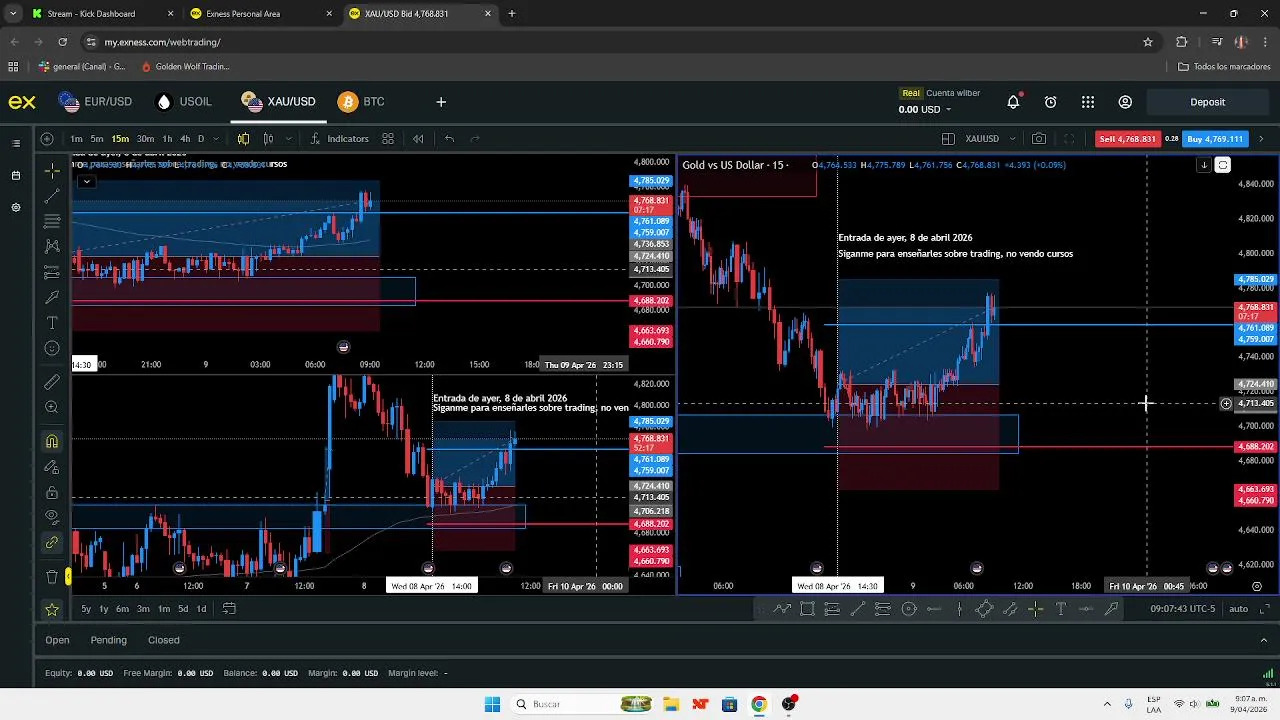Click the Sell 4,768.831 button
Viewport: 1280px width, 720px height.
1127,139
